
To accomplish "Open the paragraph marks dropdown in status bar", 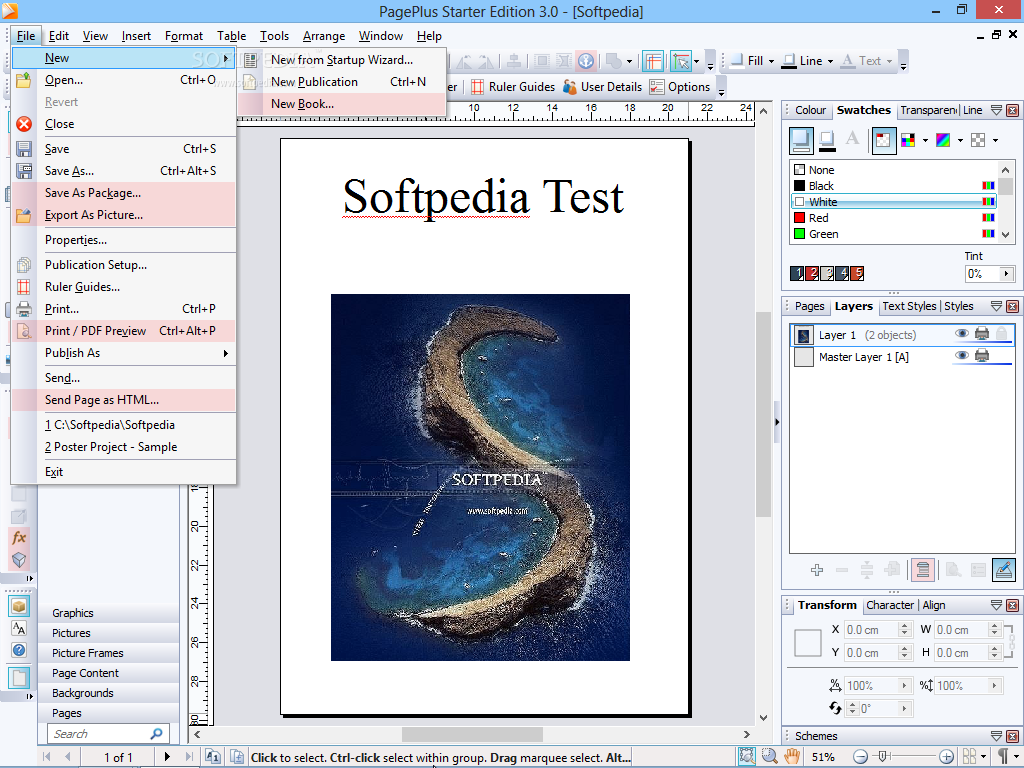I will [x=1017, y=757].
